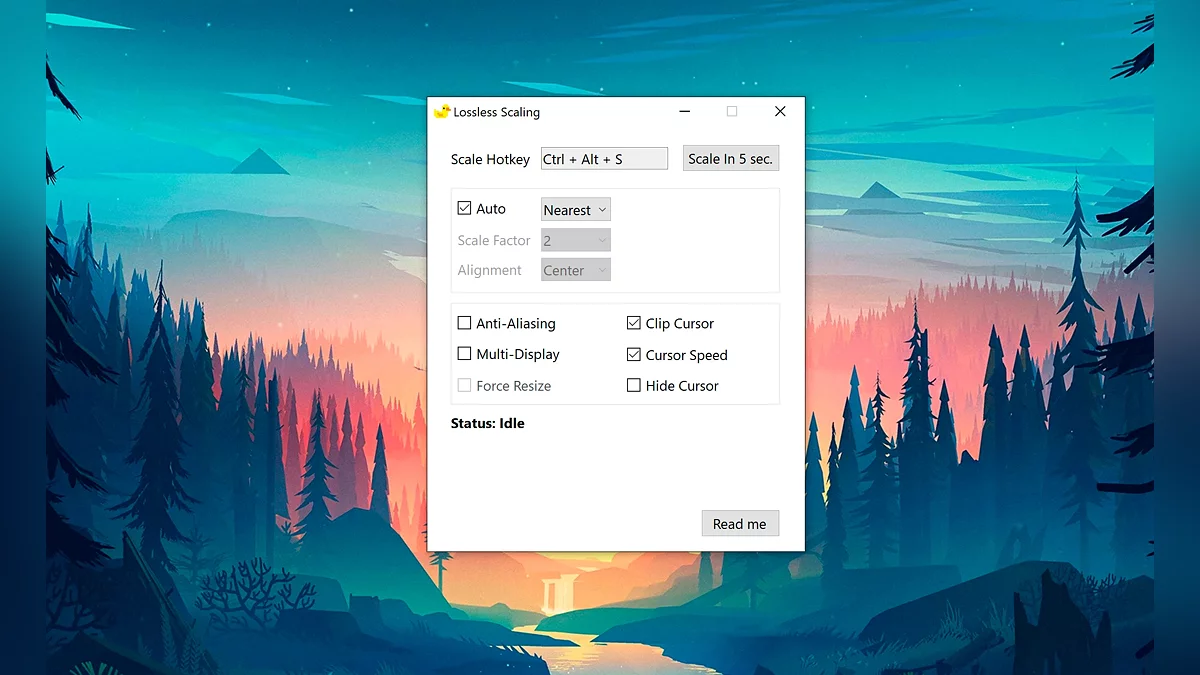Image resolution: width=1200 pixels, height=675 pixels.
Task: Click the Scale Hotkey label
Action: 490,159
